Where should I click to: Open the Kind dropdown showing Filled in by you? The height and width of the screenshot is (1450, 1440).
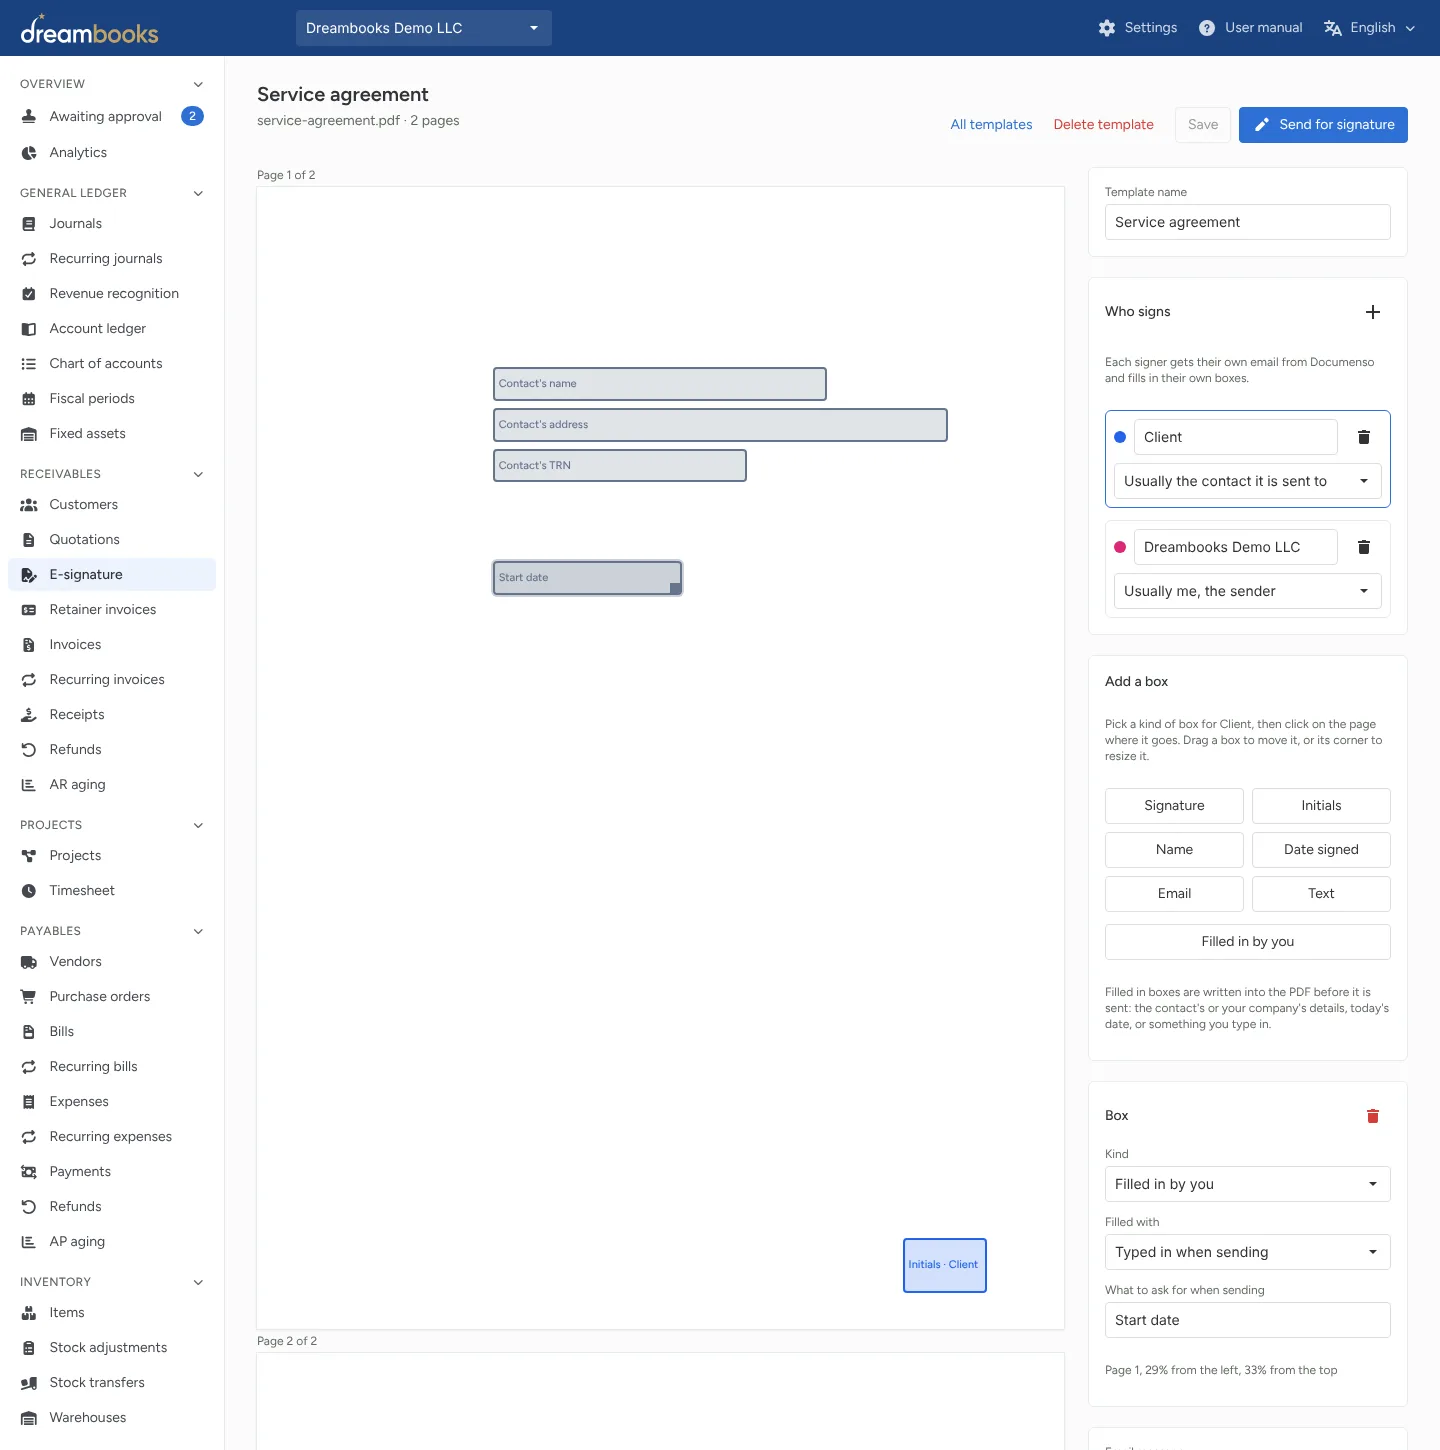pyautogui.click(x=1248, y=1184)
